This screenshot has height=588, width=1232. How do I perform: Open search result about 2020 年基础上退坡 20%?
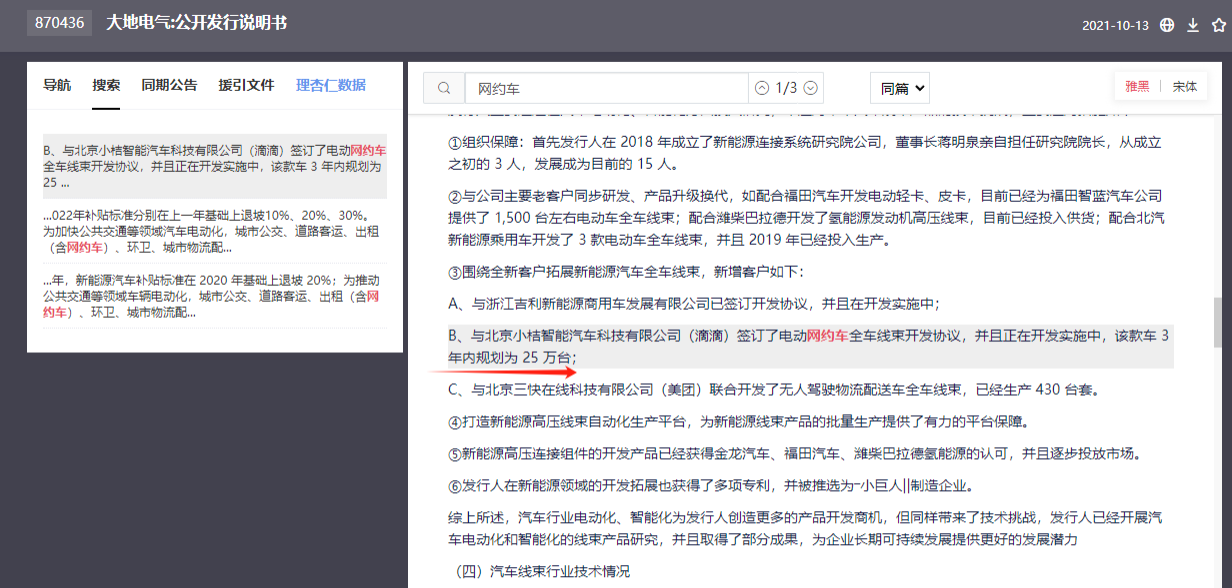215,297
